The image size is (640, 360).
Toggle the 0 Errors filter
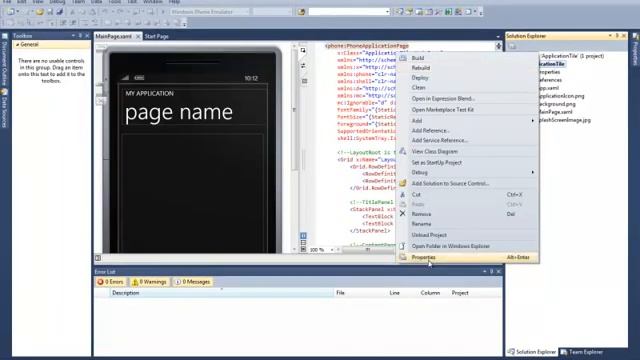click(110, 282)
